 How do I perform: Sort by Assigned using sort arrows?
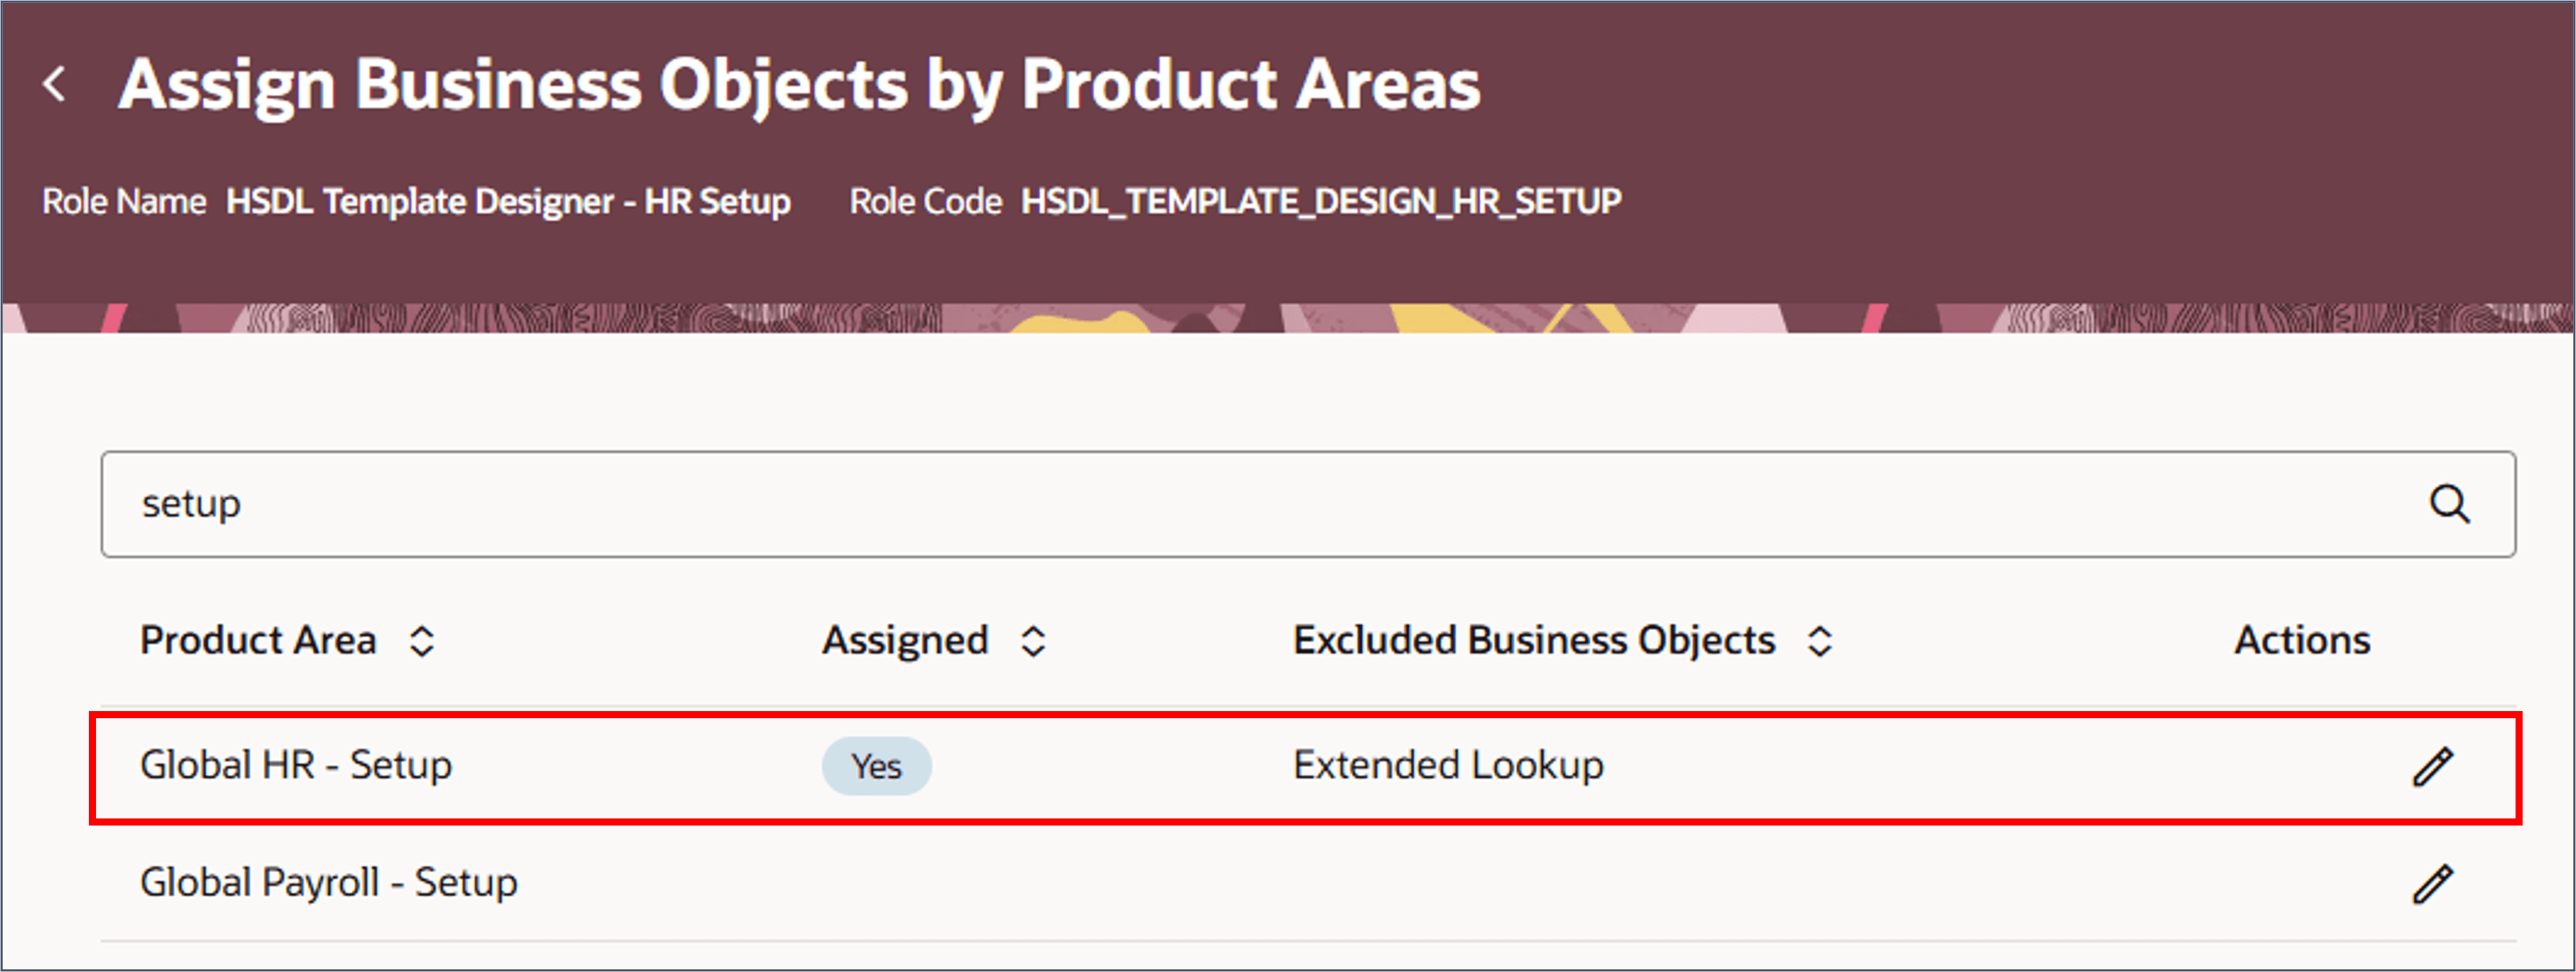(x=1033, y=641)
